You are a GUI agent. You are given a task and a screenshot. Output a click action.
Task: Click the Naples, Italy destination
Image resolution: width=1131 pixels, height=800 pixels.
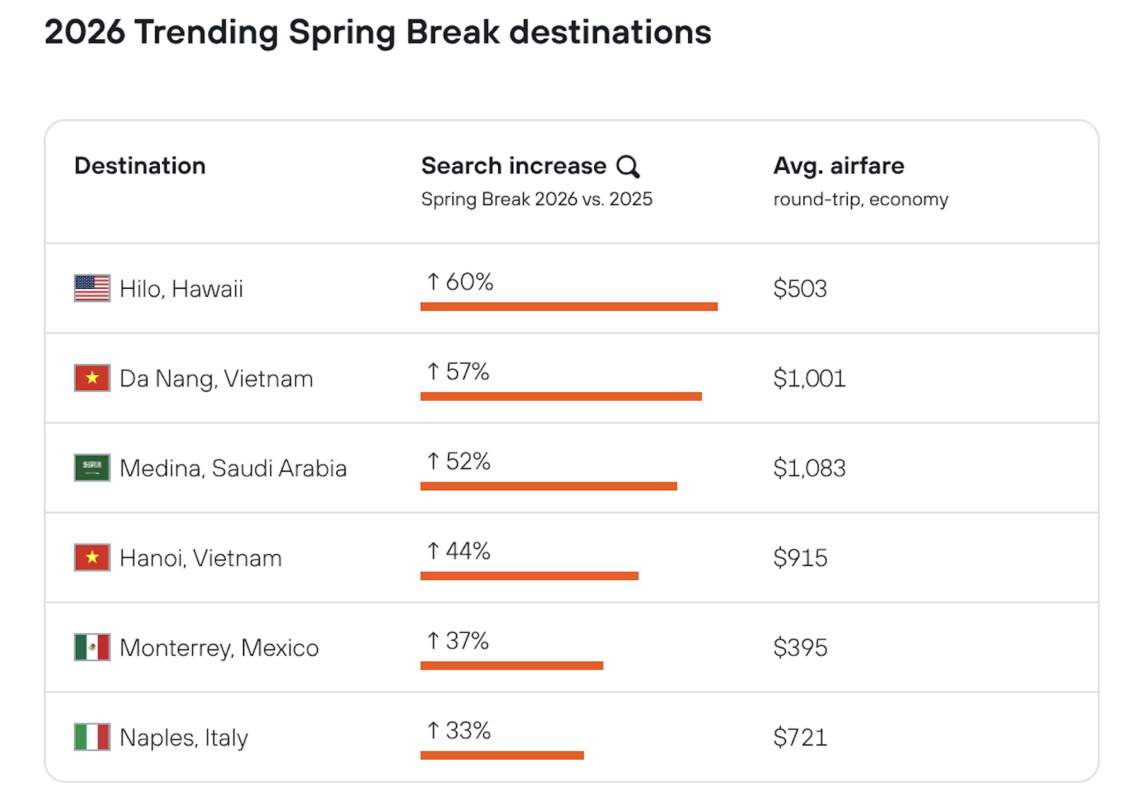click(x=184, y=738)
